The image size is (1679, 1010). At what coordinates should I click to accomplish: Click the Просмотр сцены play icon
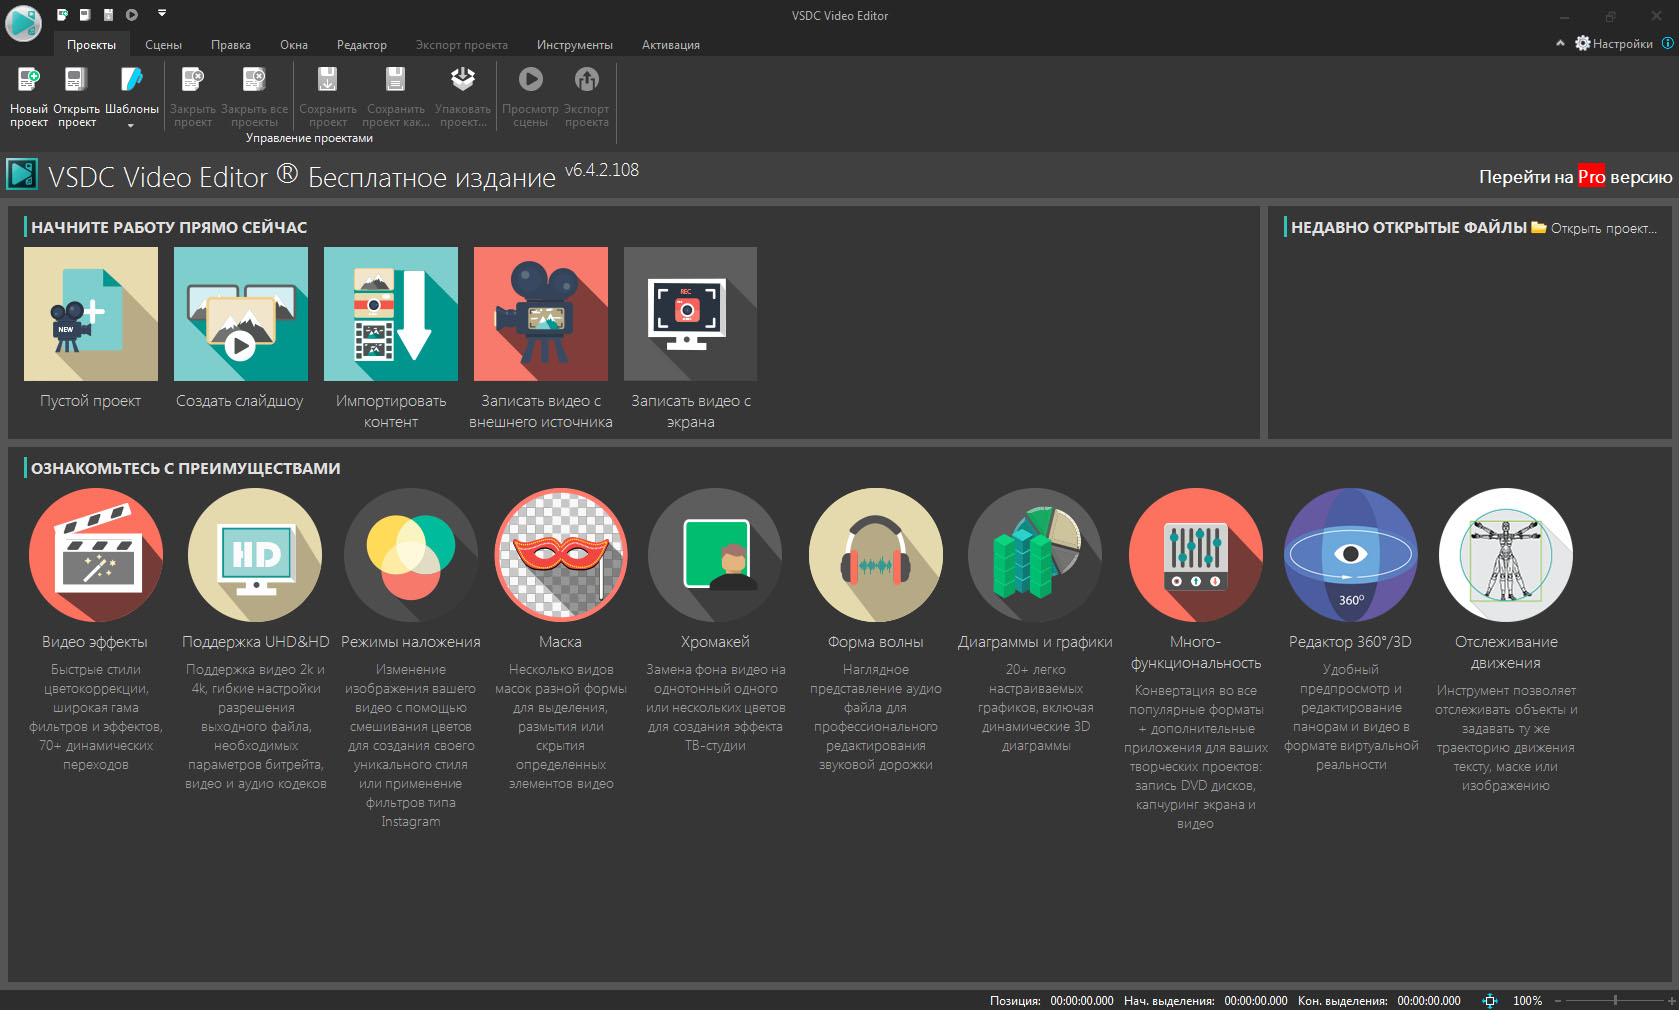click(x=531, y=79)
